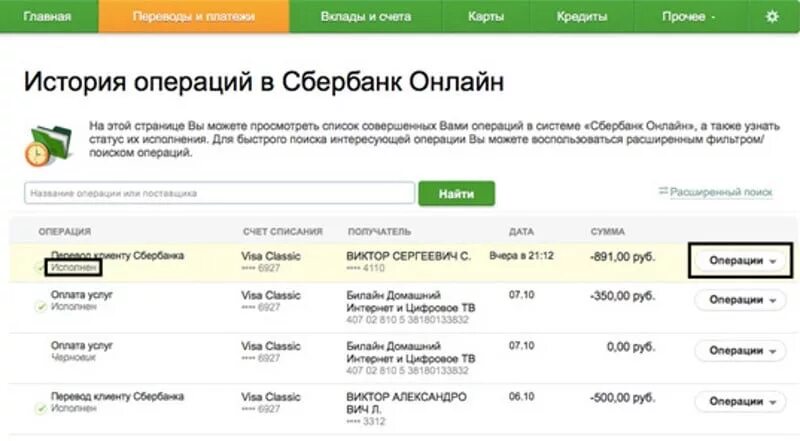The image size is (800, 441).
Task: Open Перевод клиенту Сбербанка dated 06.10
Action: 117,396
